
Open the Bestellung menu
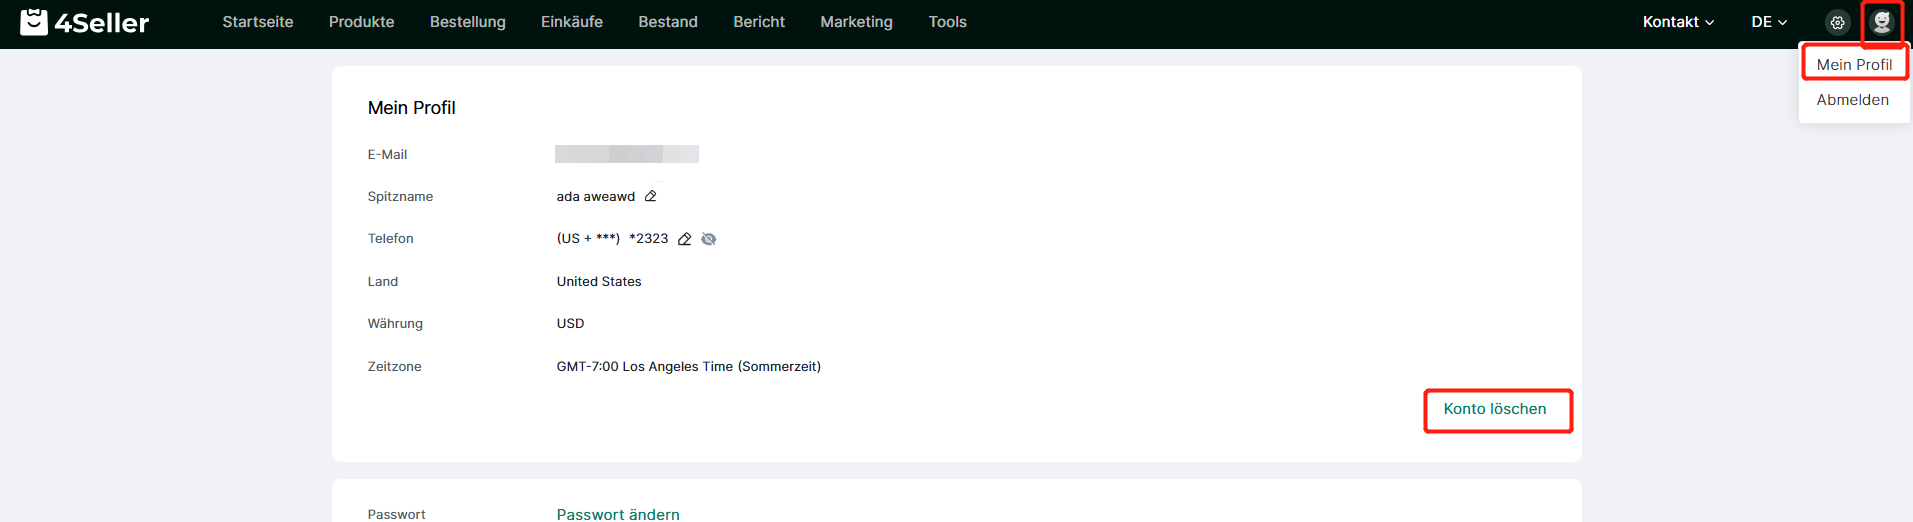[468, 22]
